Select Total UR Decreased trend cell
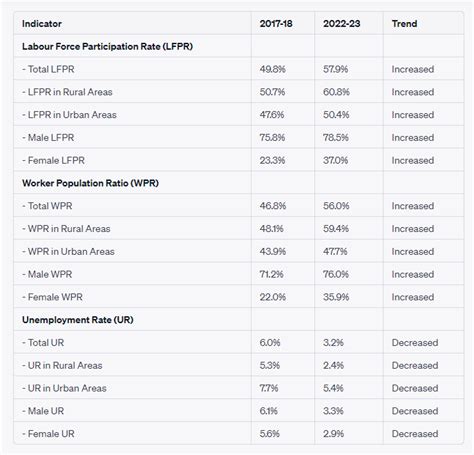 (415, 343)
